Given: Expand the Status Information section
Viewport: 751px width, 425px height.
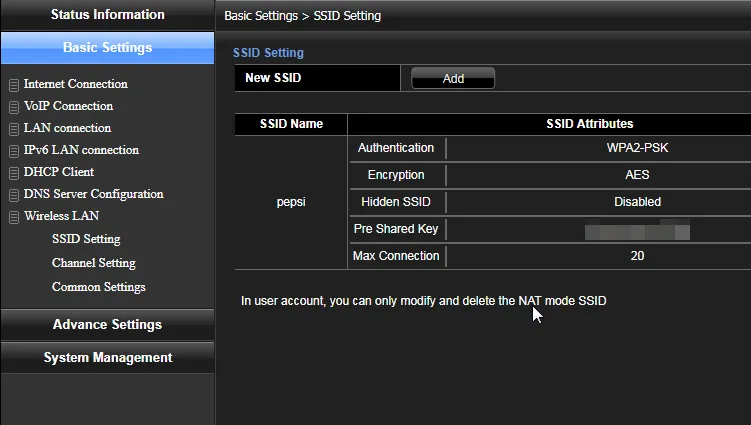Looking at the screenshot, I should [x=107, y=15].
